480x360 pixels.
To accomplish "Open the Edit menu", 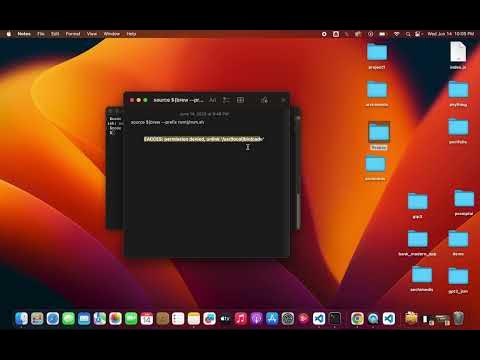I will click(55, 34).
